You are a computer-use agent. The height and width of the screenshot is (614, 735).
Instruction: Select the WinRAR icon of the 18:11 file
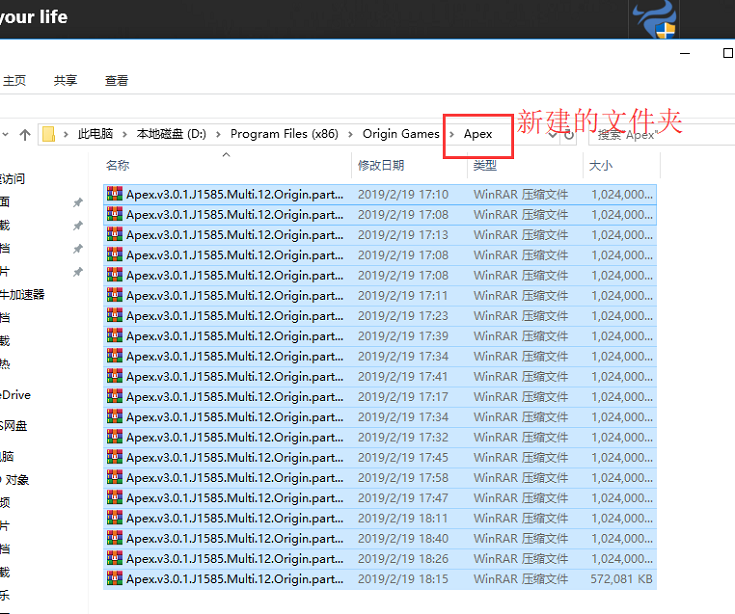[x=114, y=517]
